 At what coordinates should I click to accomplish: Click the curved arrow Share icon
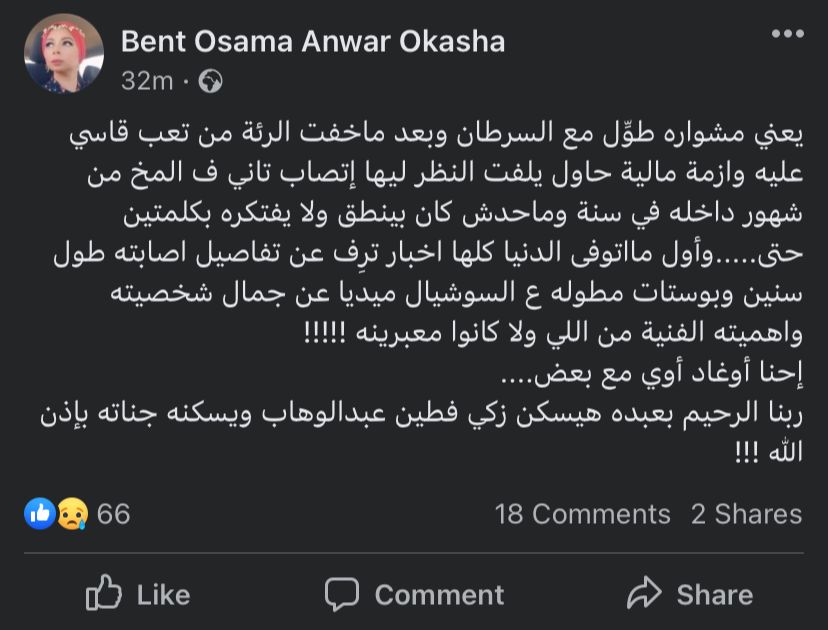coord(644,594)
